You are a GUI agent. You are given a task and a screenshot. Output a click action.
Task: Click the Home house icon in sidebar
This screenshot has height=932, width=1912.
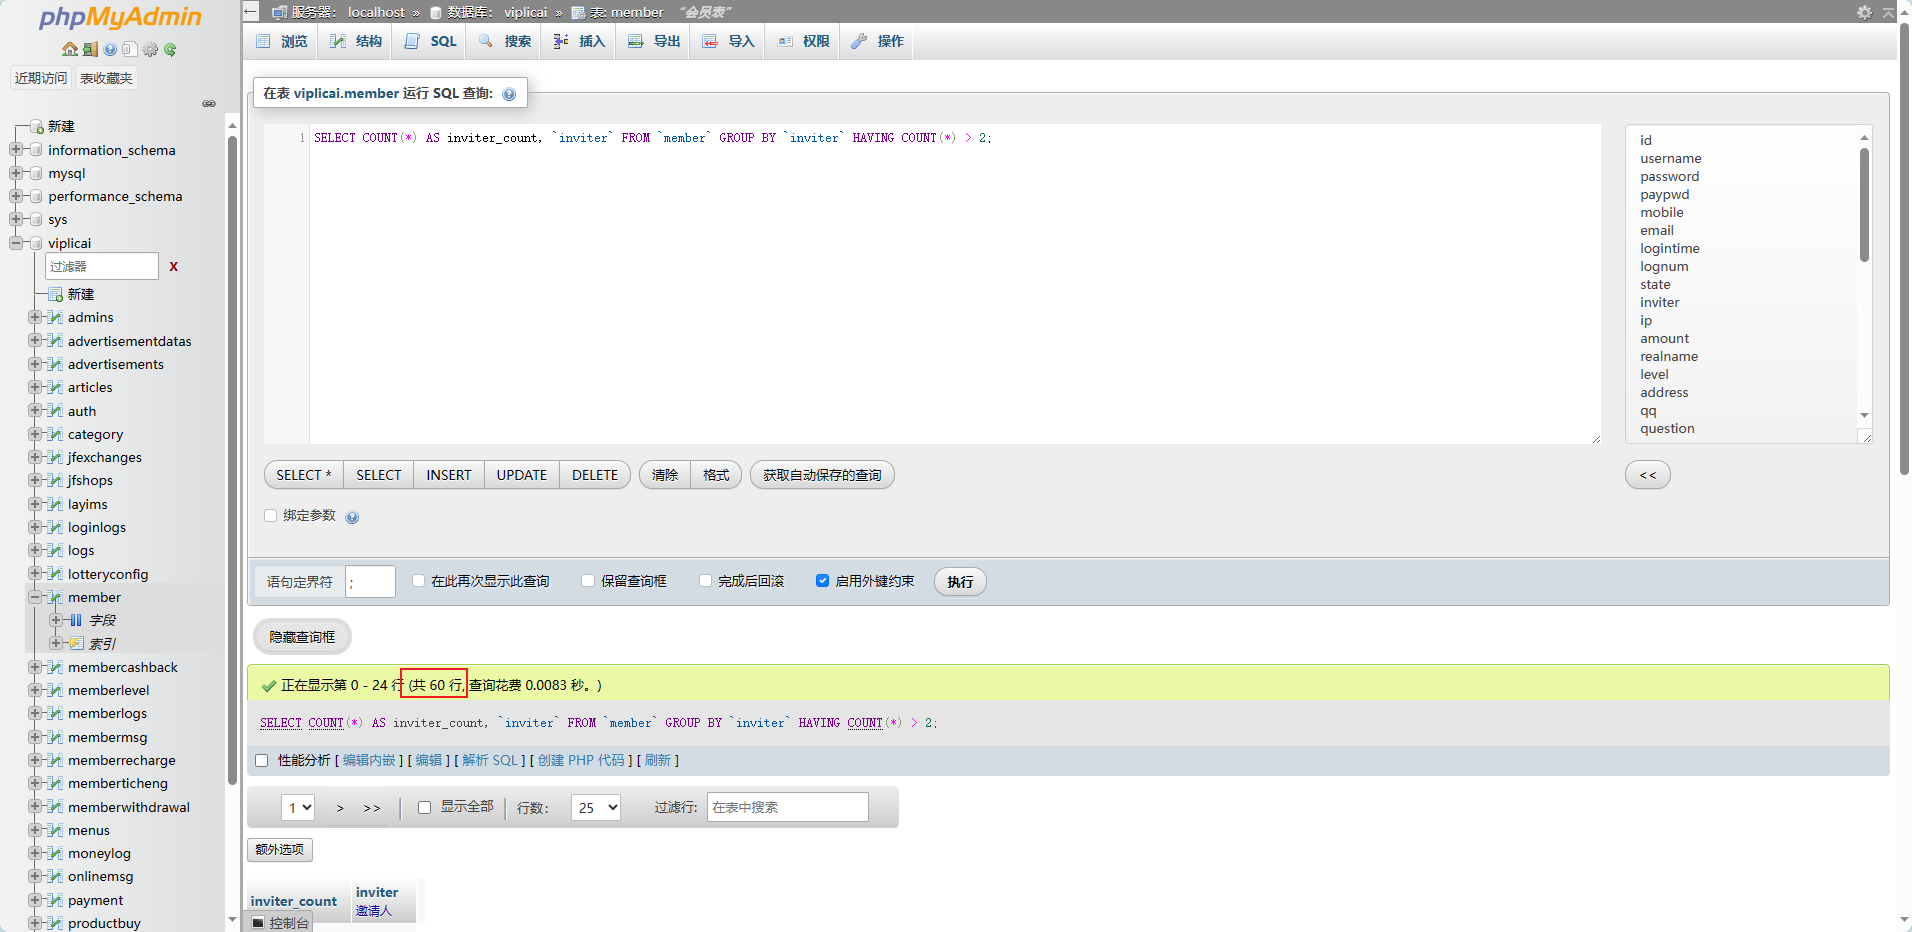(x=69, y=50)
